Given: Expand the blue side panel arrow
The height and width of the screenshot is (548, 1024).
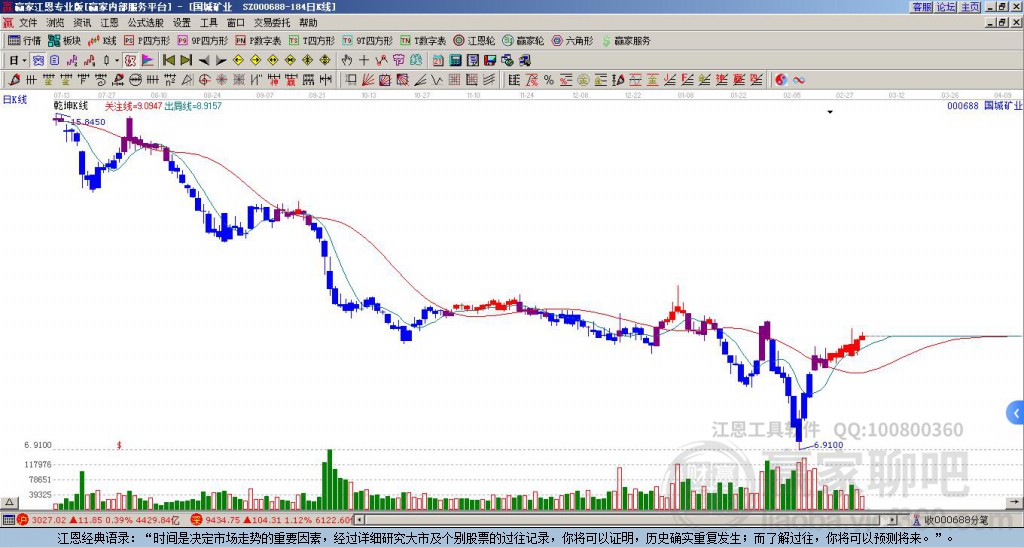Looking at the screenshot, I should coord(1016,413).
